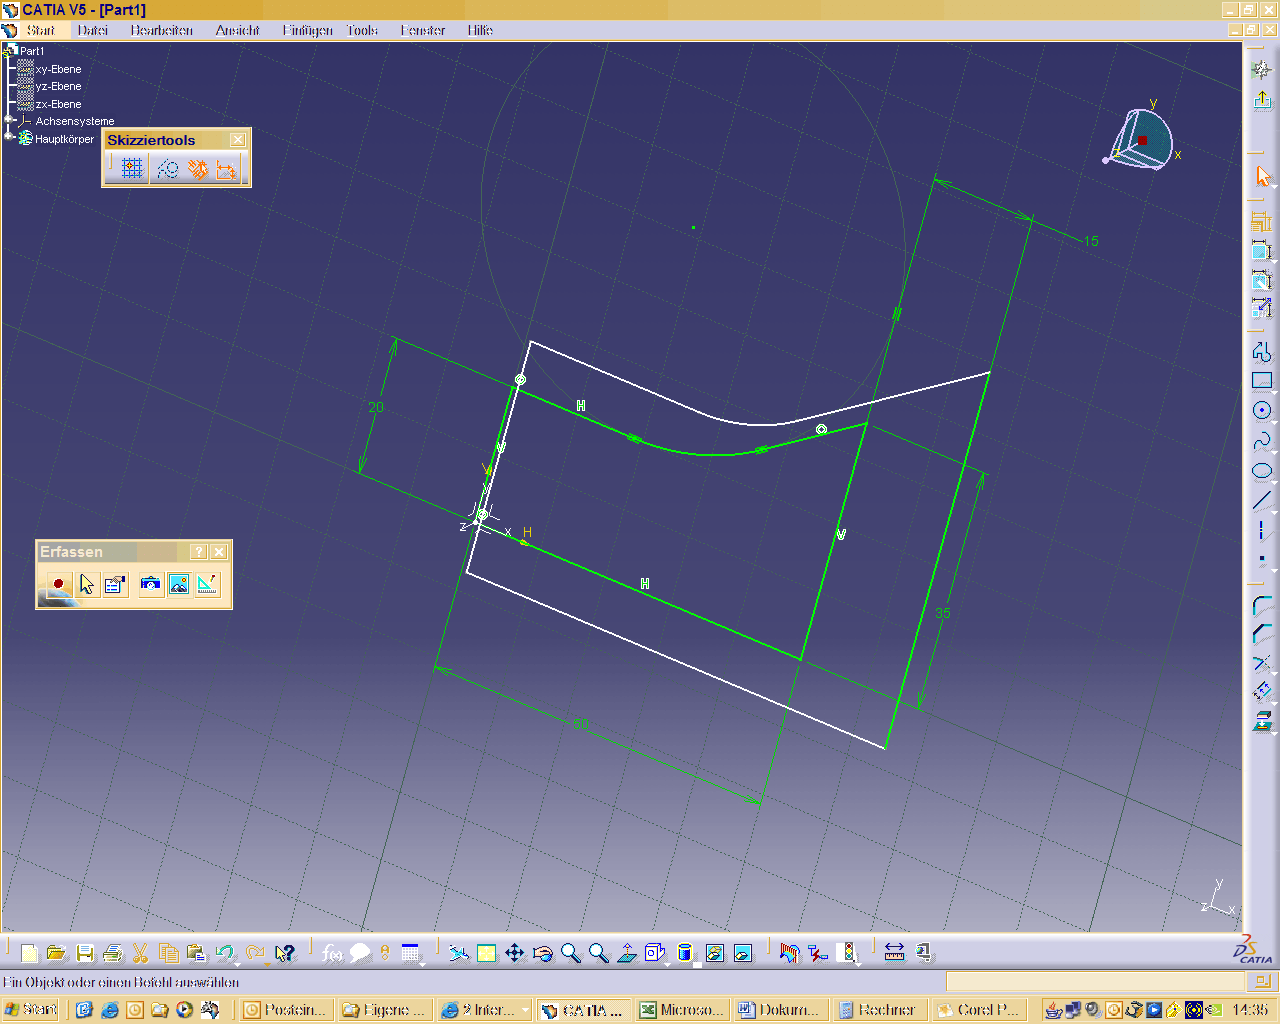The width and height of the screenshot is (1280, 1024).
Task: Select the Circle sketch tool
Action: pos(1262,410)
